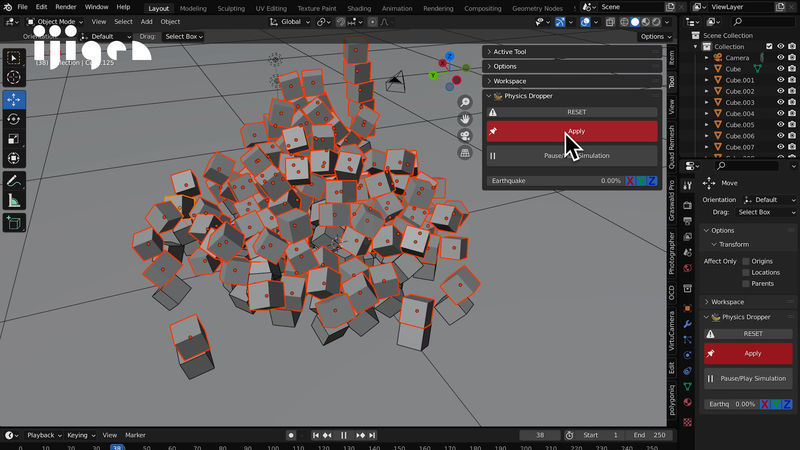The image size is (800, 450).
Task: Enable Affect Only Locations checkbox
Action: click(x=746, y=272)
